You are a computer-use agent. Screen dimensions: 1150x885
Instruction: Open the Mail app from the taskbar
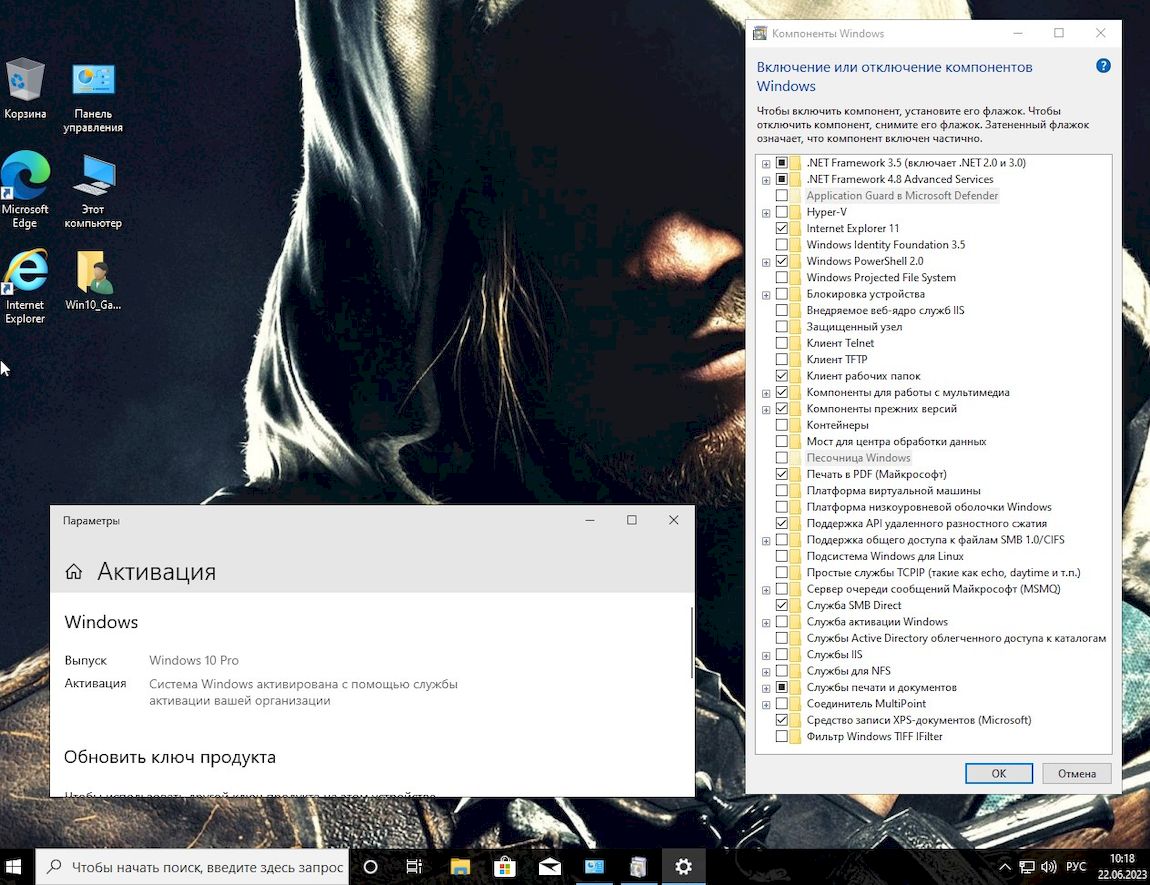click(x=549, y=866)
